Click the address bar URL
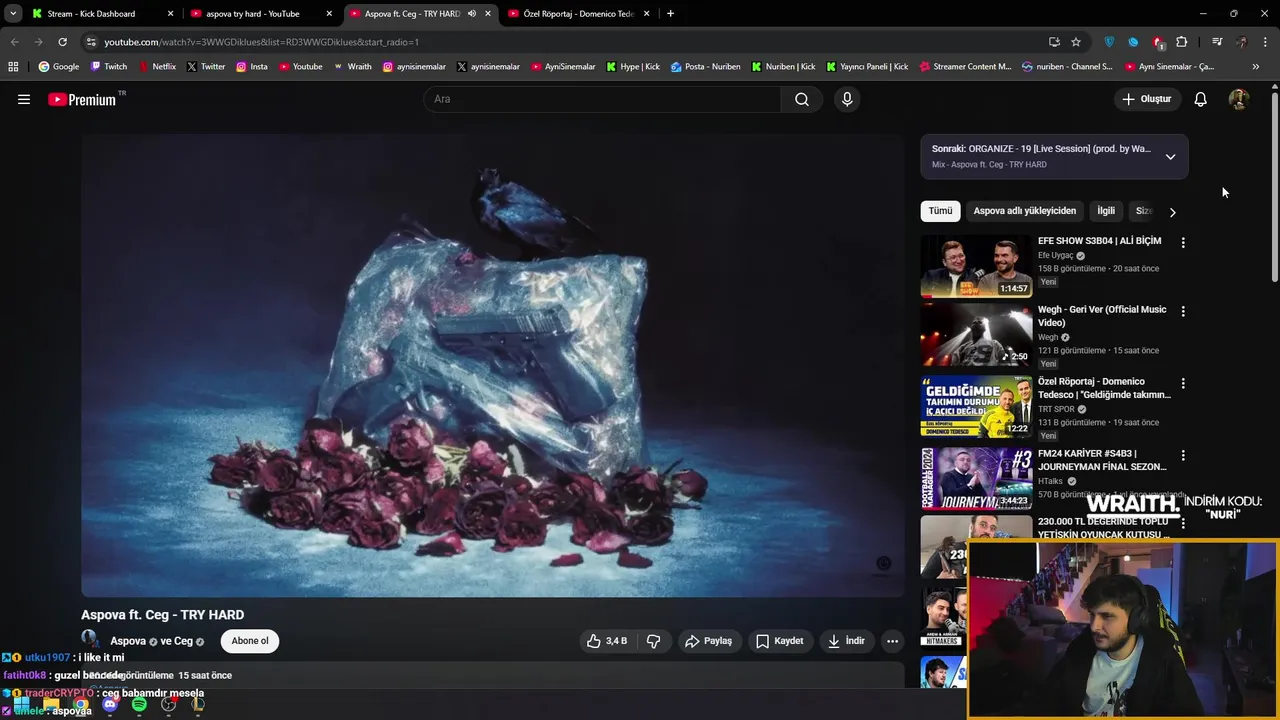 tap(261, 42)
